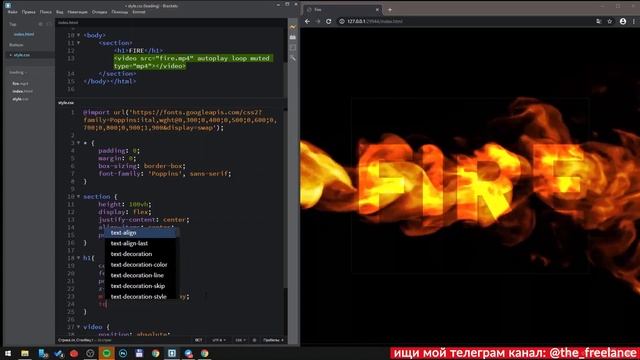
Task: Click the Chrome address bar URL
Action: 375,21
